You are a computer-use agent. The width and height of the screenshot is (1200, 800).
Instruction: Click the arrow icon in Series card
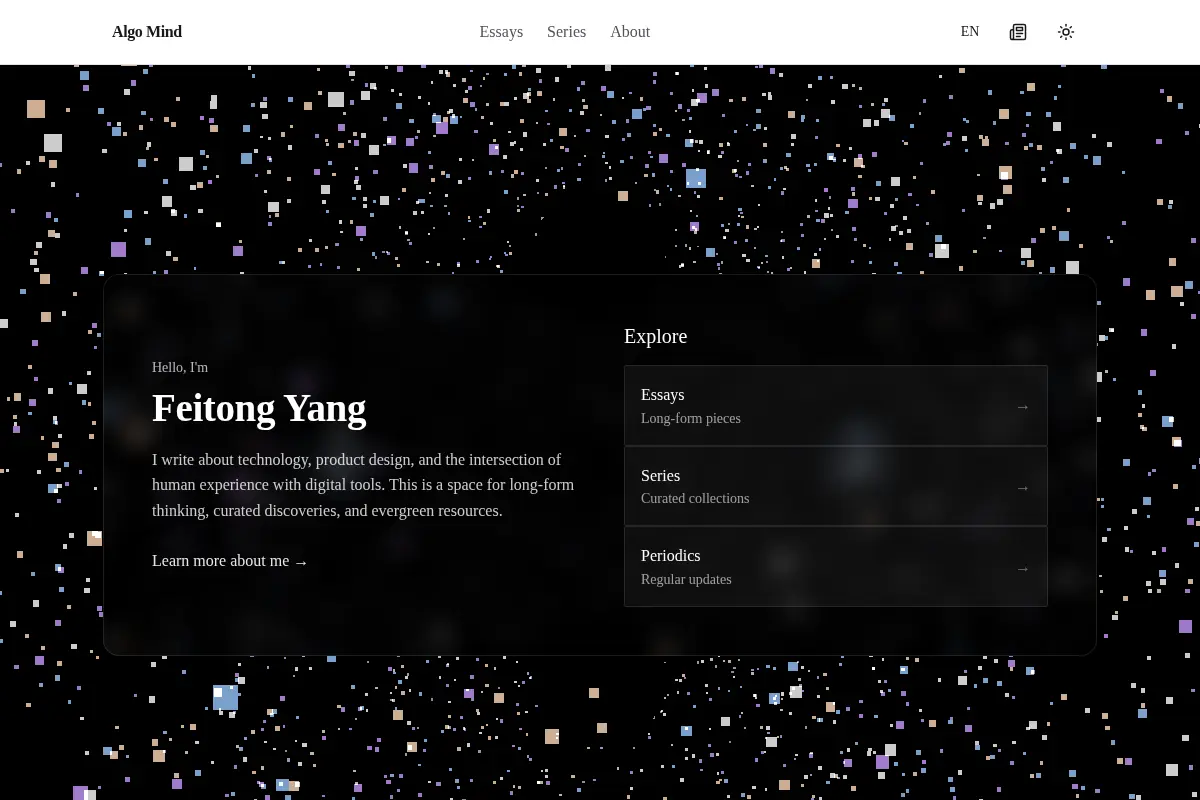click(1023, 488)
